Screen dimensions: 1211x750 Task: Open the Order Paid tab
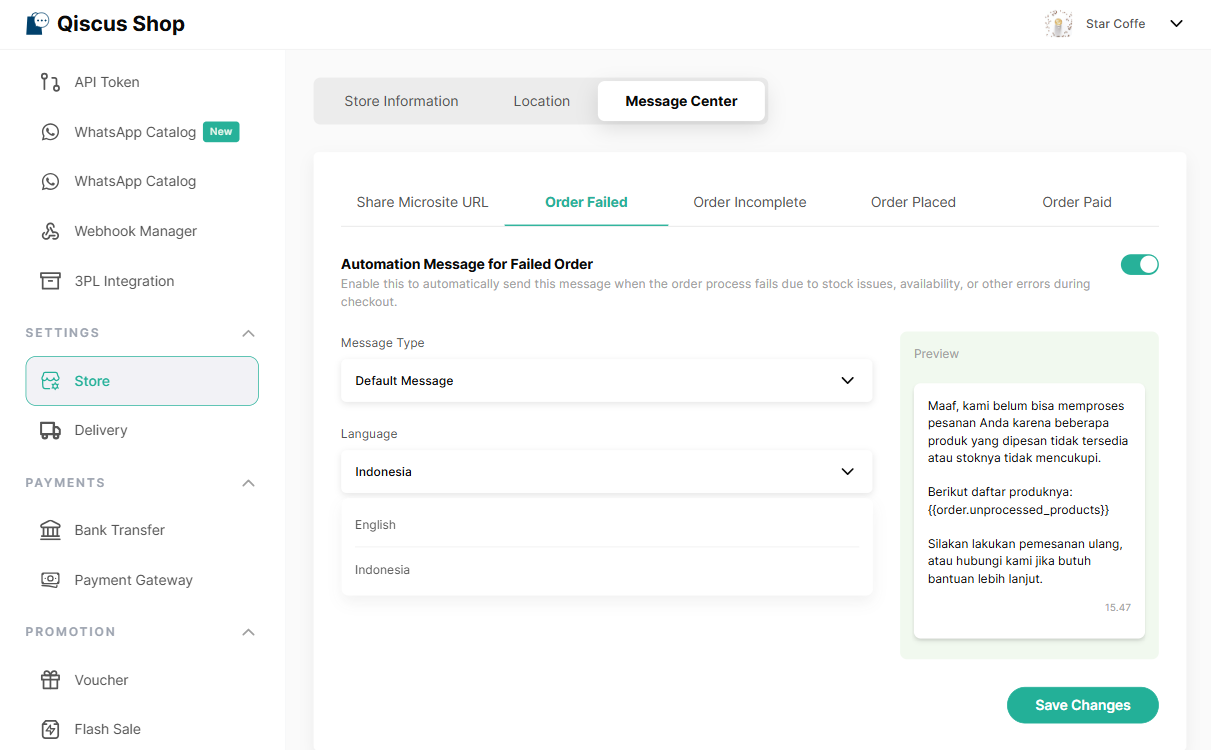[x=1076, y=202]
